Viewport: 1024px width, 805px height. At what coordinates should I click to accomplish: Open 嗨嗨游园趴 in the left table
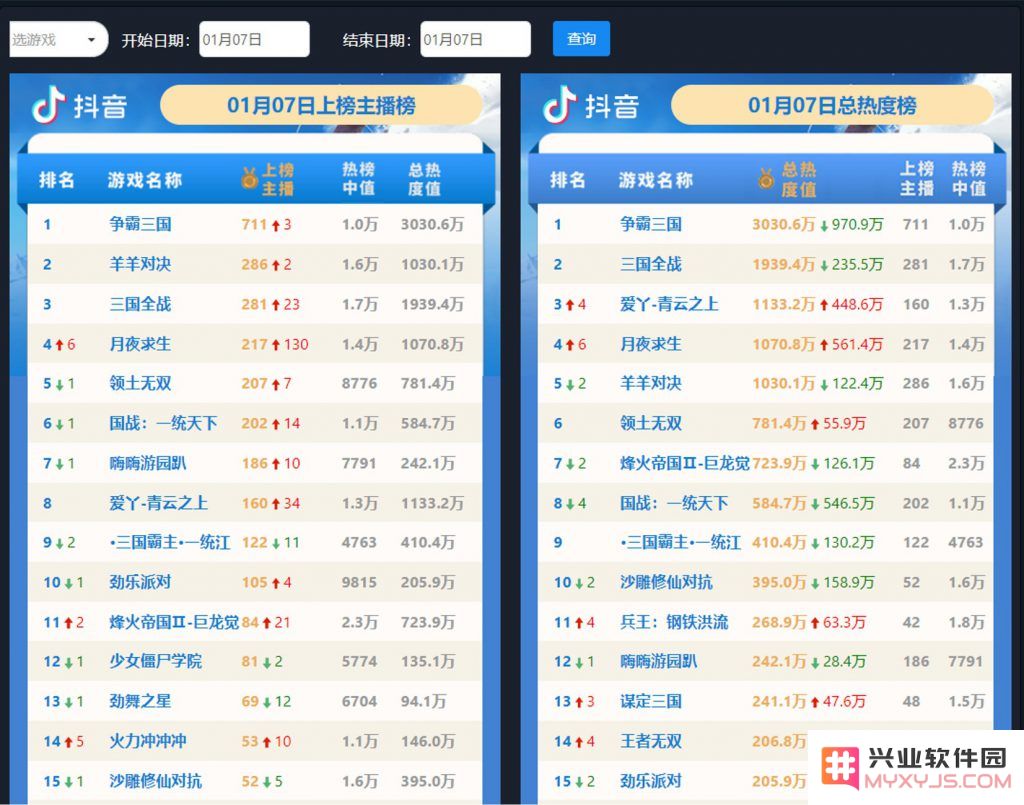click(148, 464)
